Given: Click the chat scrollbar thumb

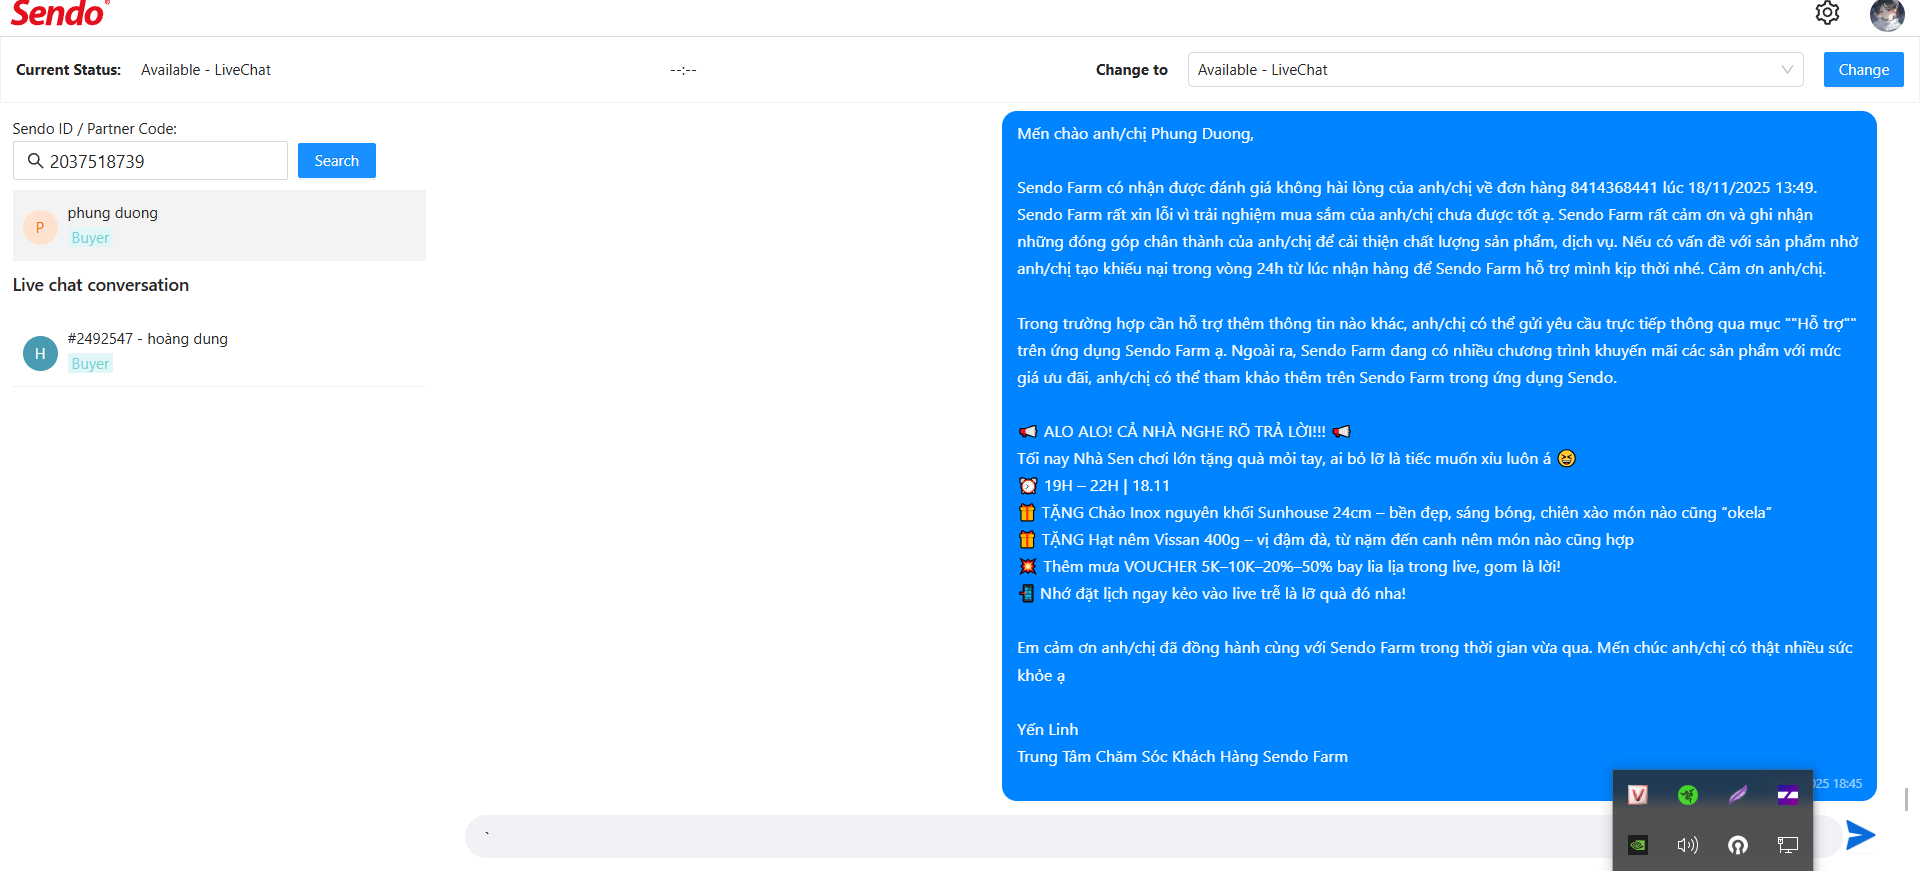Looking at the screenshot, I should [x=1906, y=799].
